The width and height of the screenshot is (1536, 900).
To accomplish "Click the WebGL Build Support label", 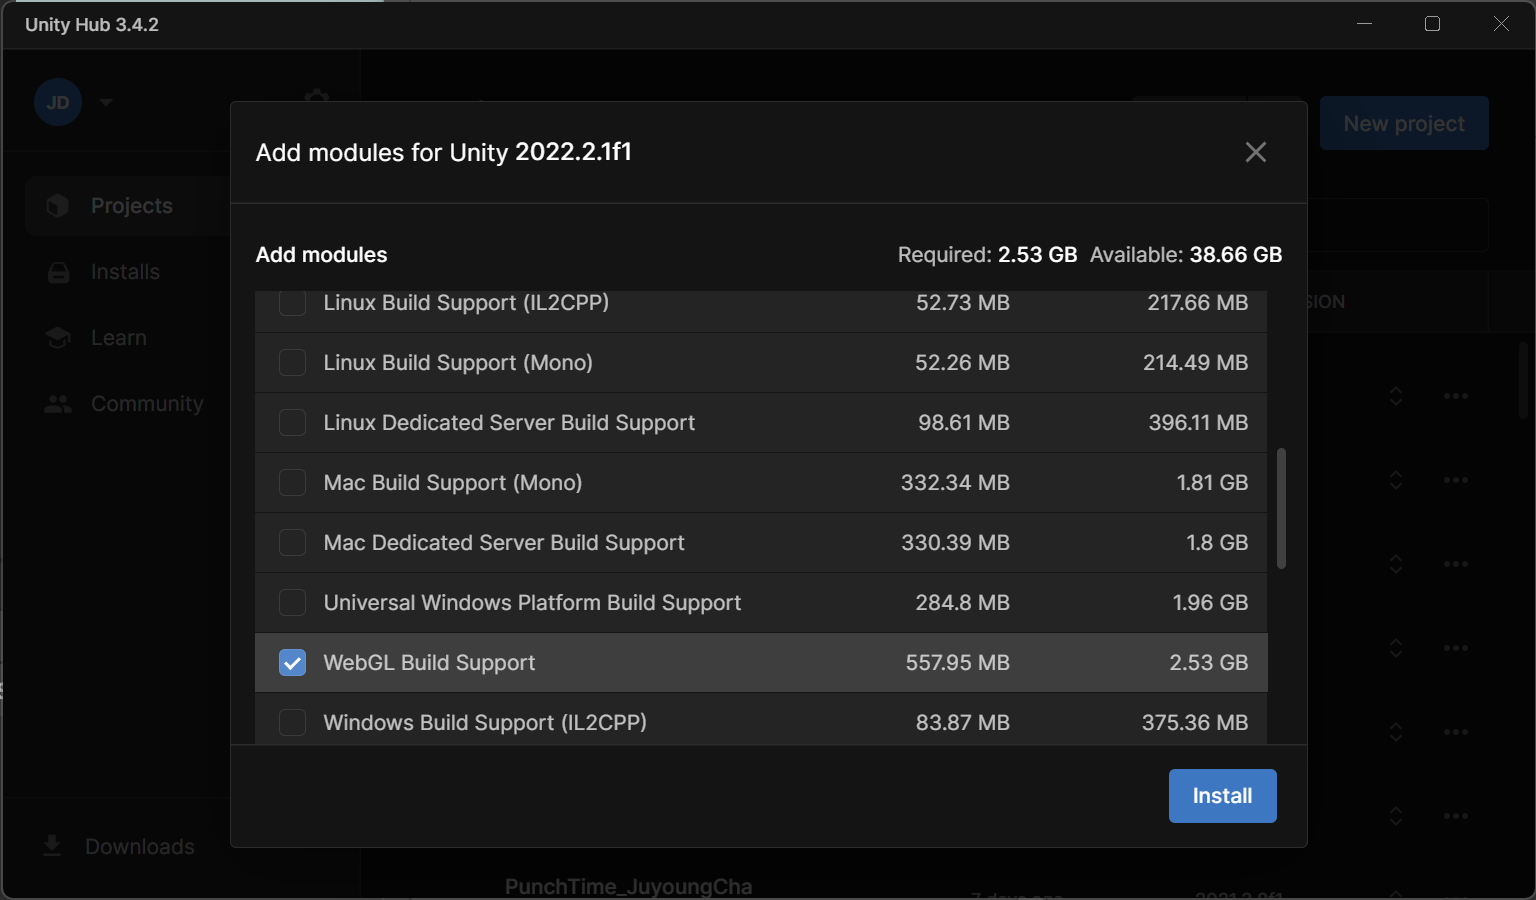I will [x=429, y=663].
